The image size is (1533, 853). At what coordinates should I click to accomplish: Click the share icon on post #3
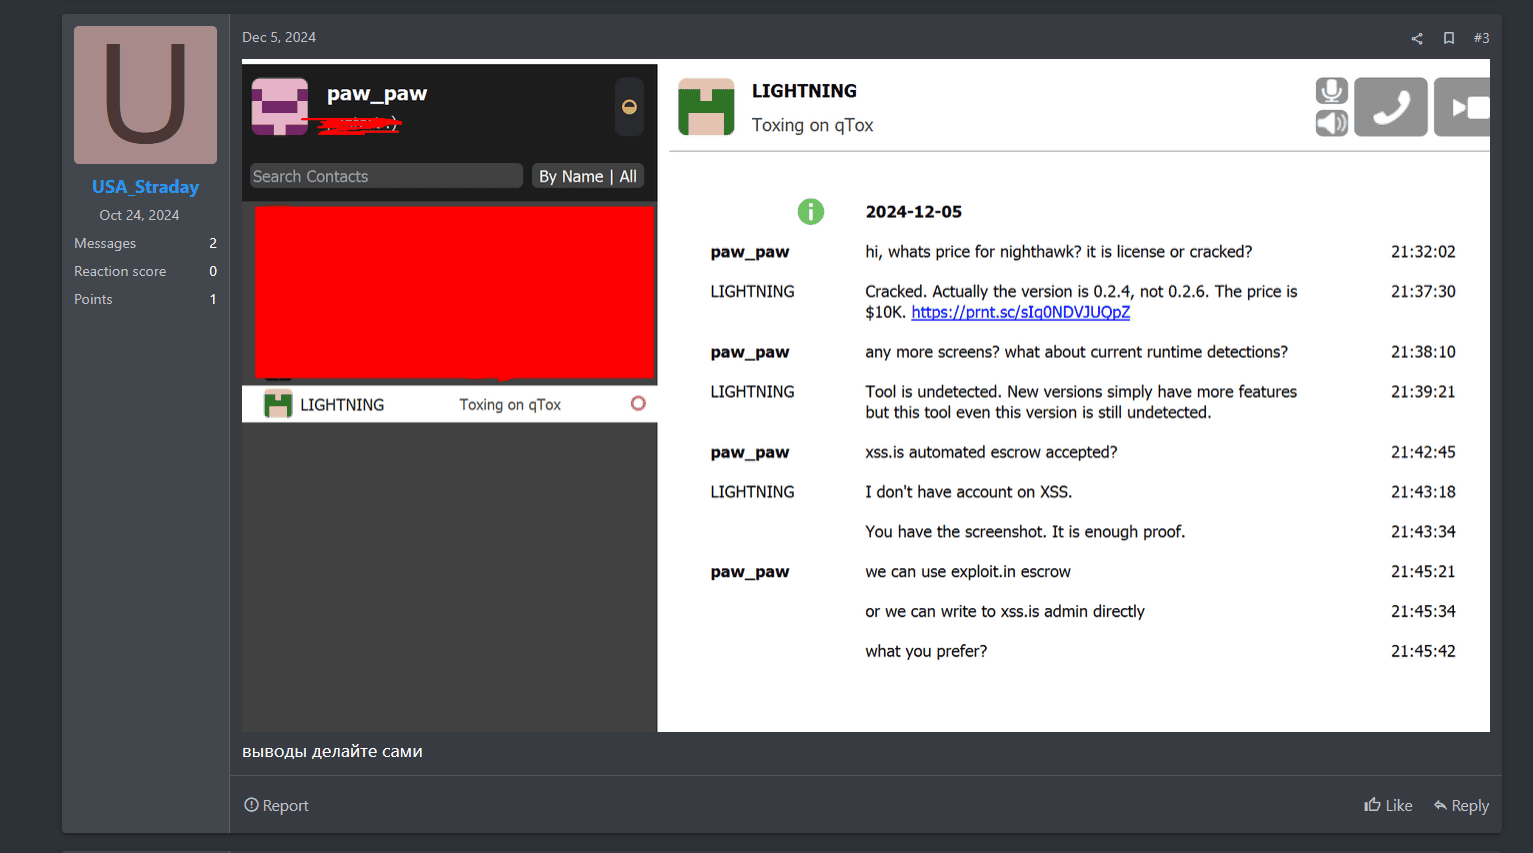coord(1416,38)
